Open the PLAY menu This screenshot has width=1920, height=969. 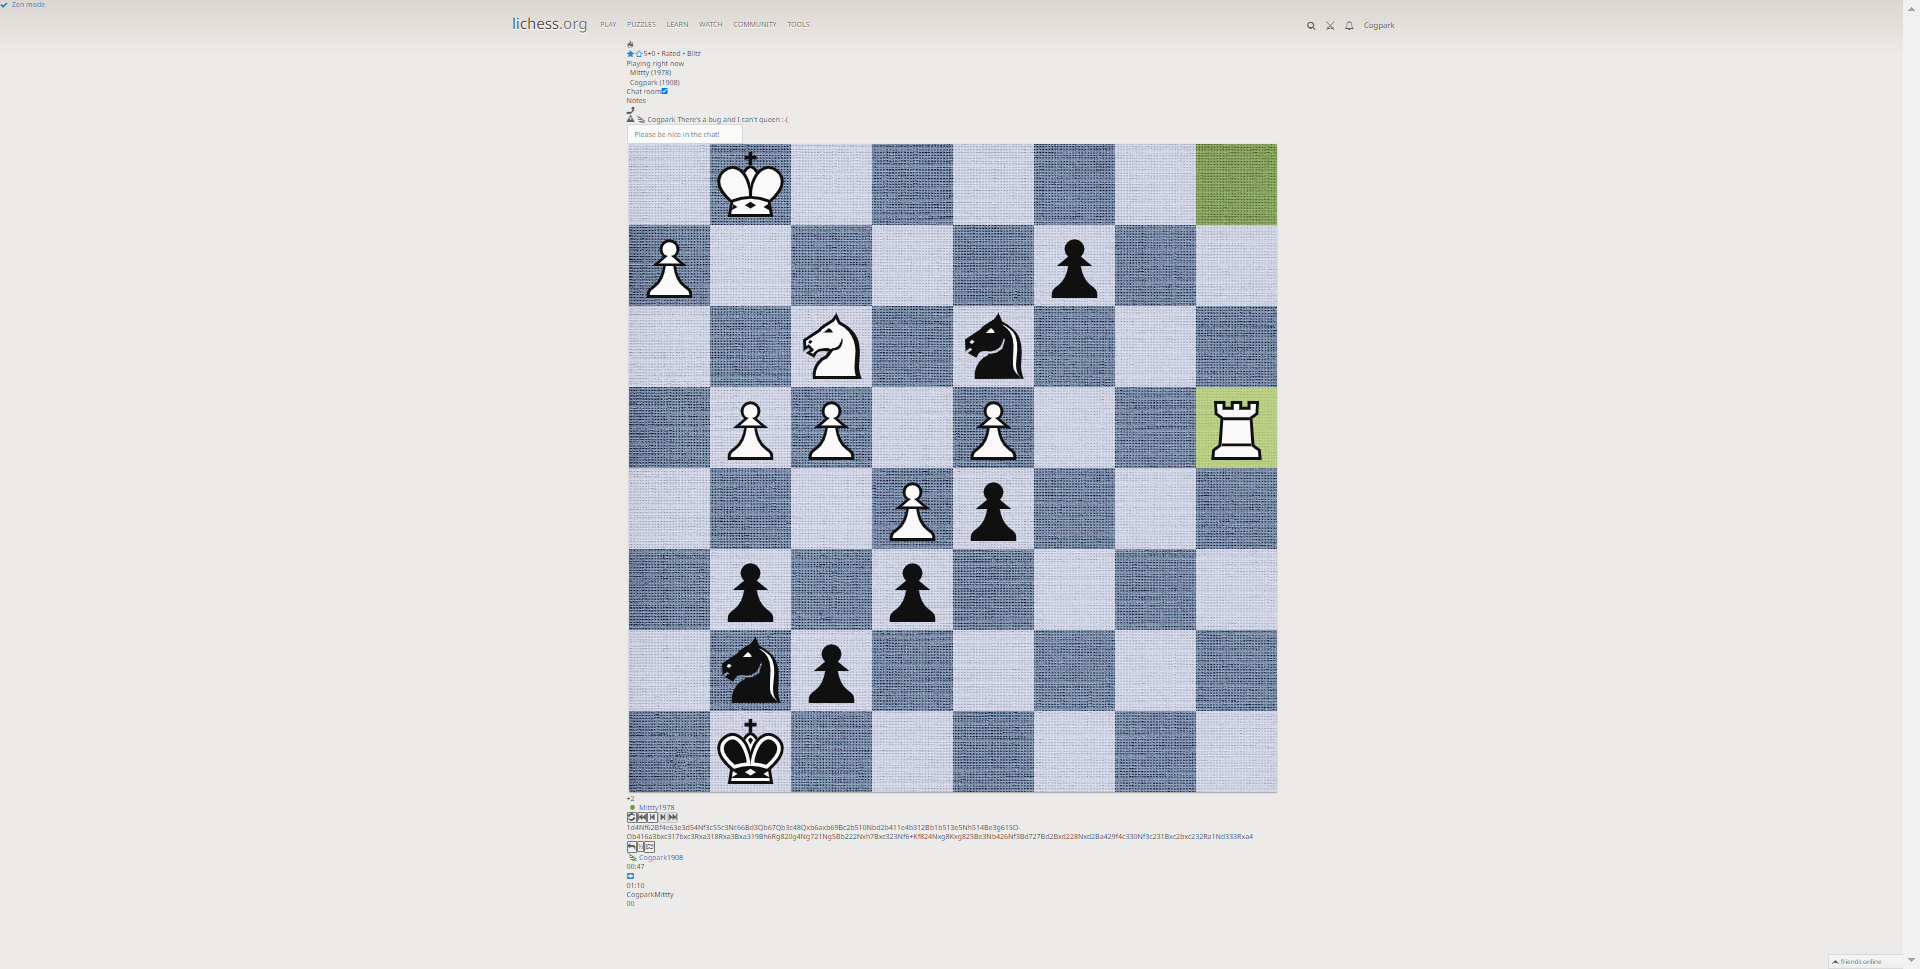607,24
